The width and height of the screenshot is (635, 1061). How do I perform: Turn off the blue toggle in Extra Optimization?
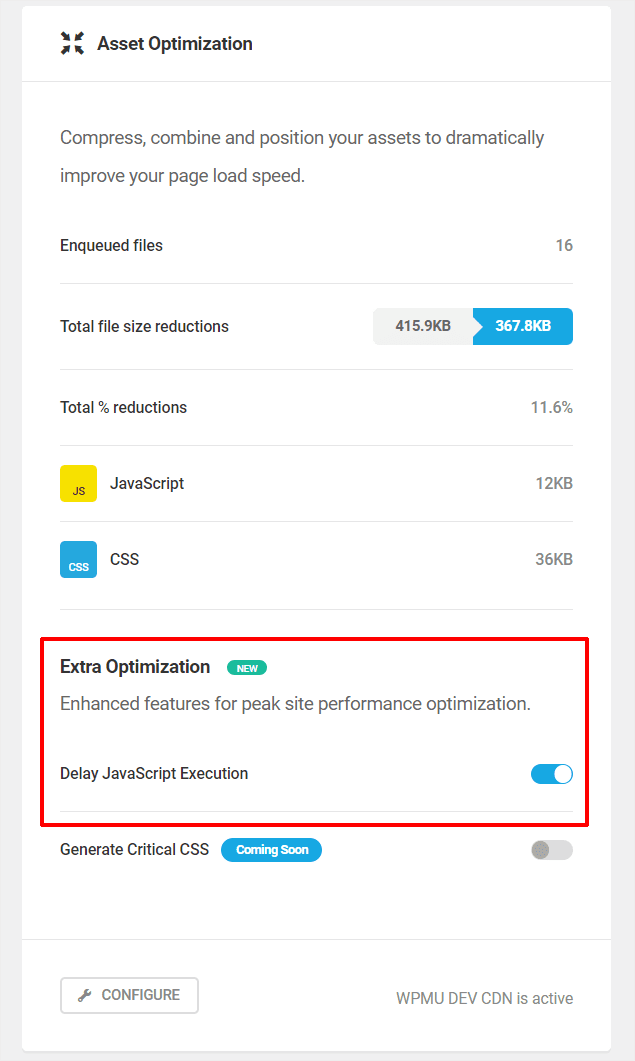pos(551,773)
